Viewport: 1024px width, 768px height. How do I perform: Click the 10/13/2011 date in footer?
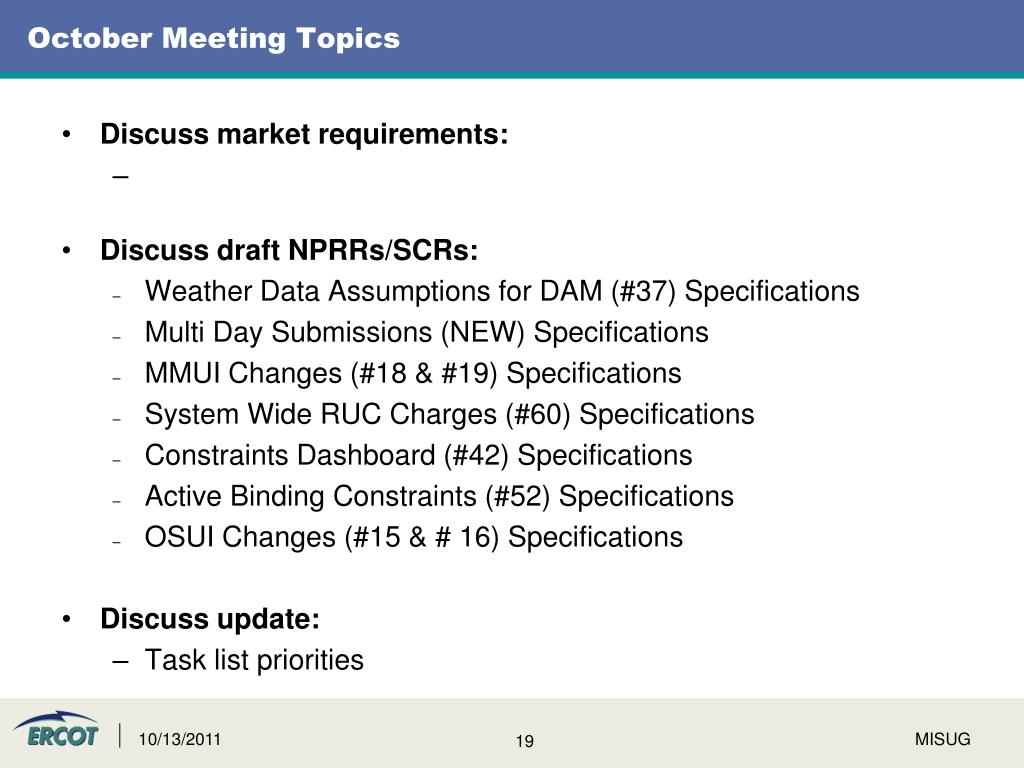coord(180,739)
